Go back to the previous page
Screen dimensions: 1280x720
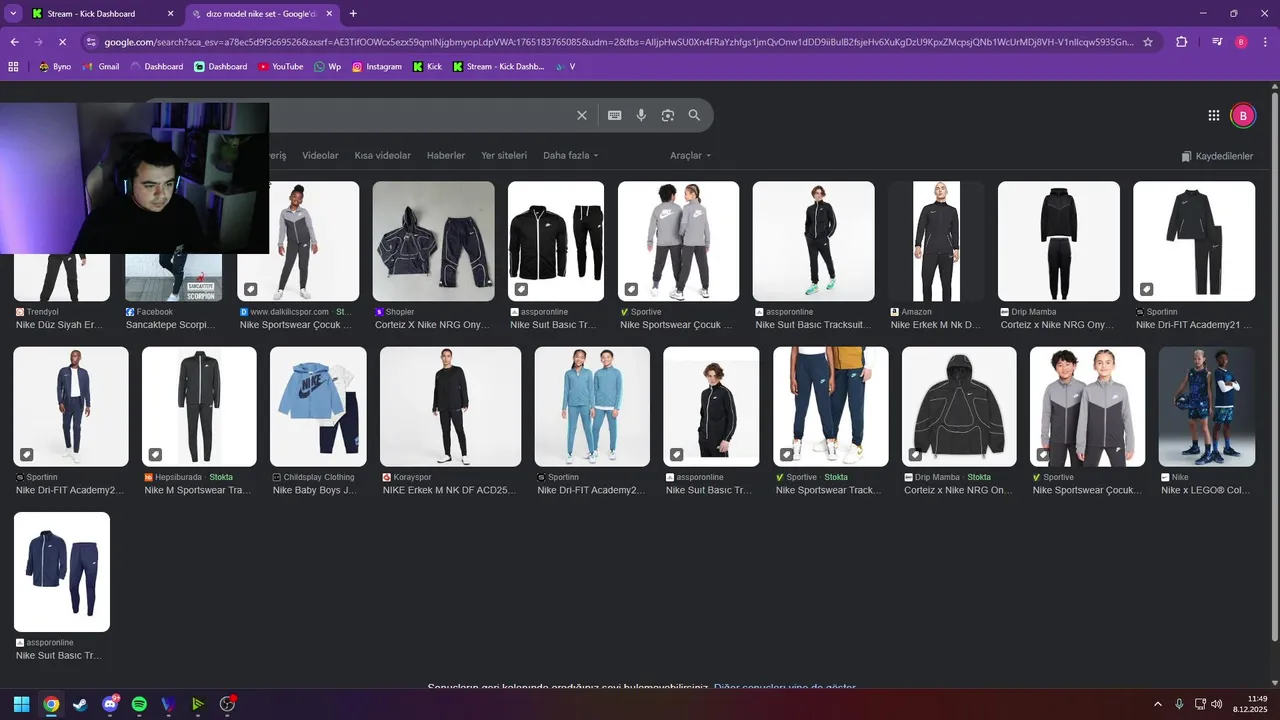tap(14, 42)
